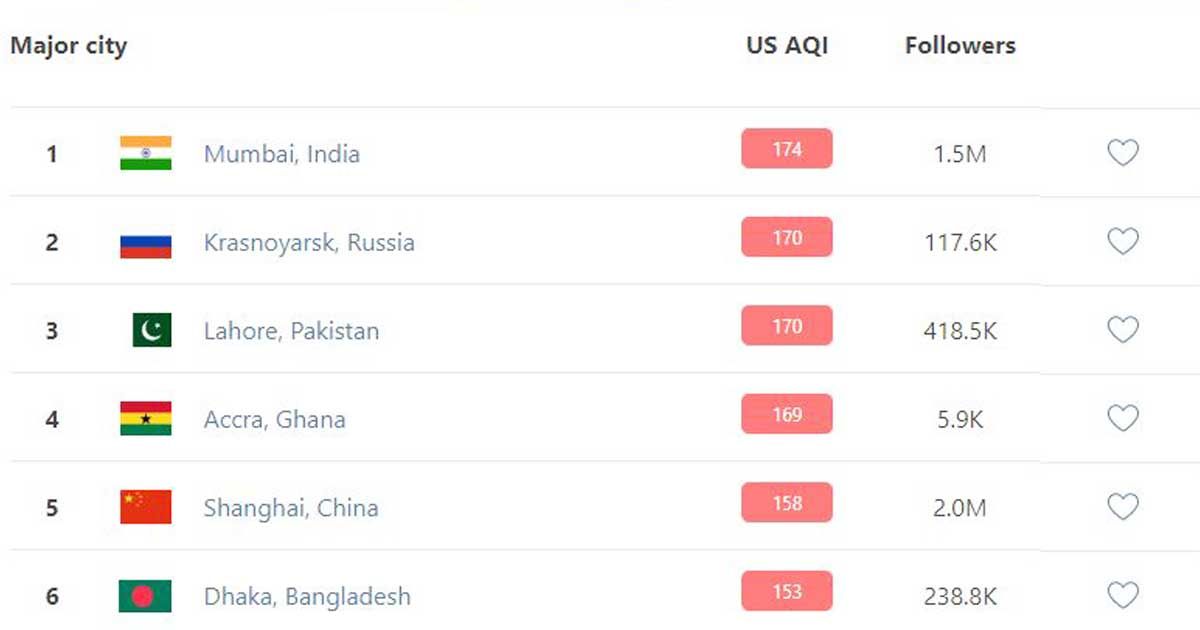Open the Lahore, Pakistan link
The image size is (1200, 630).
[292, 331]
